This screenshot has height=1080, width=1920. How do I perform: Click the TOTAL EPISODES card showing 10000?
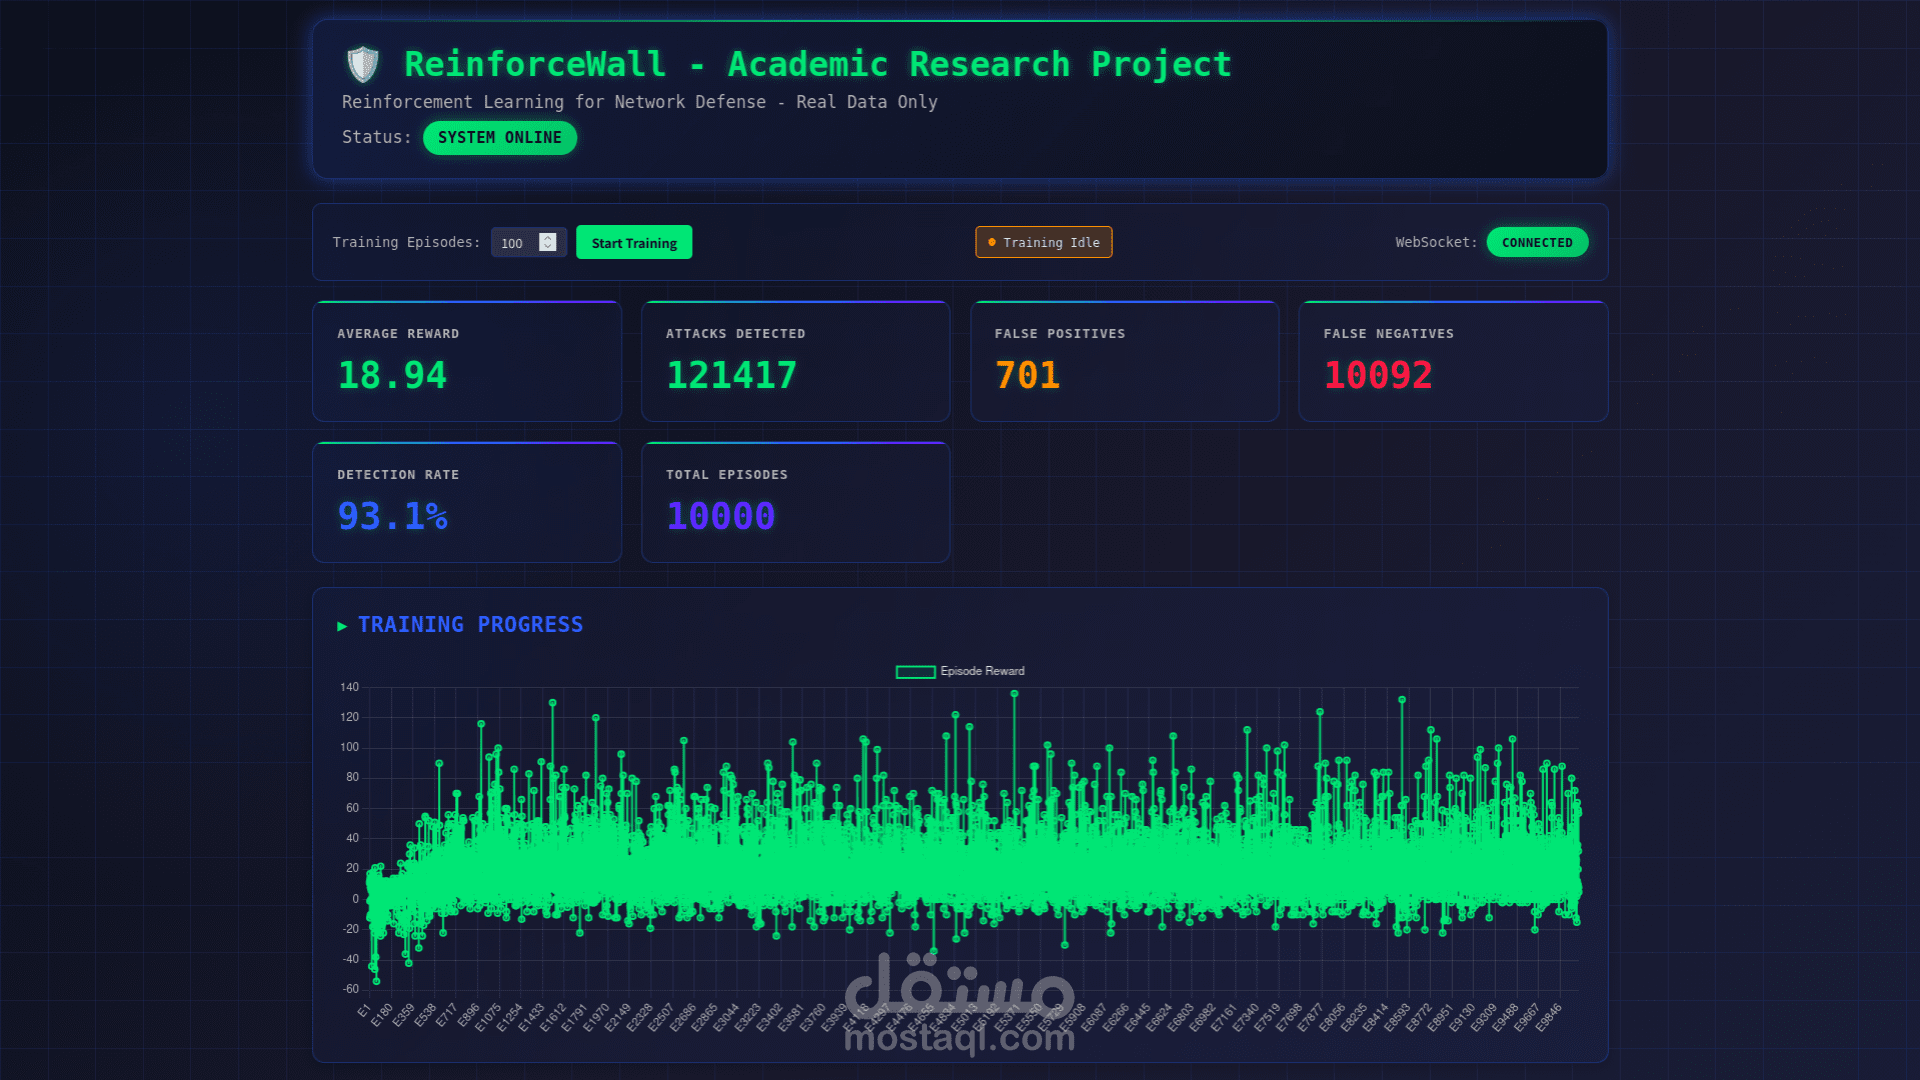[x=795, y=501]
